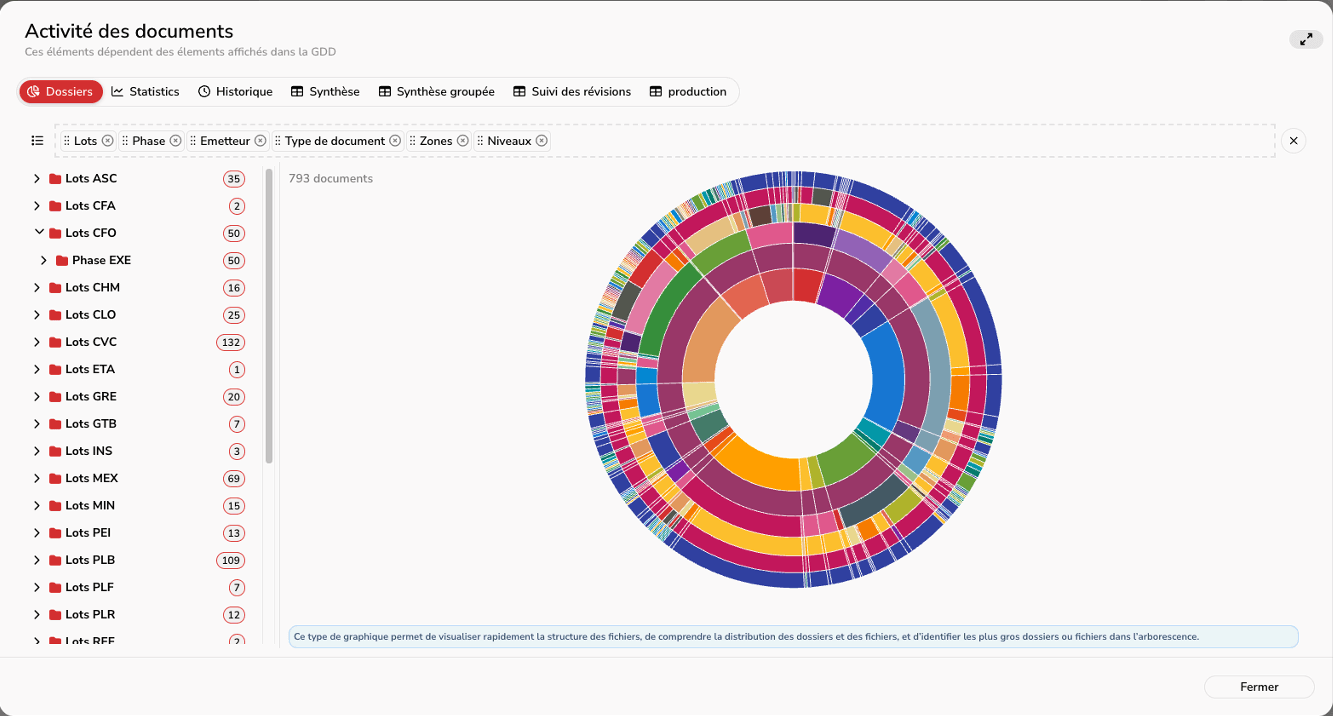
Task: Click the red folder icon of Lots PLR
Action: pos(55,615)
